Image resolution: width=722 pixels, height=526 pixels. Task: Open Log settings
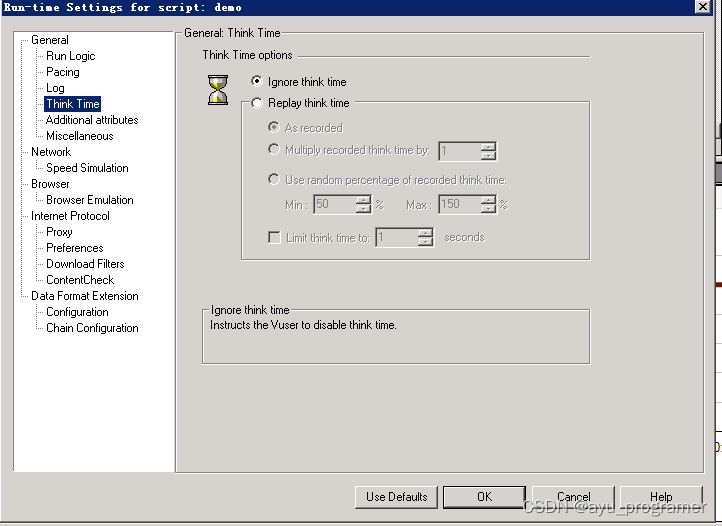55,88
